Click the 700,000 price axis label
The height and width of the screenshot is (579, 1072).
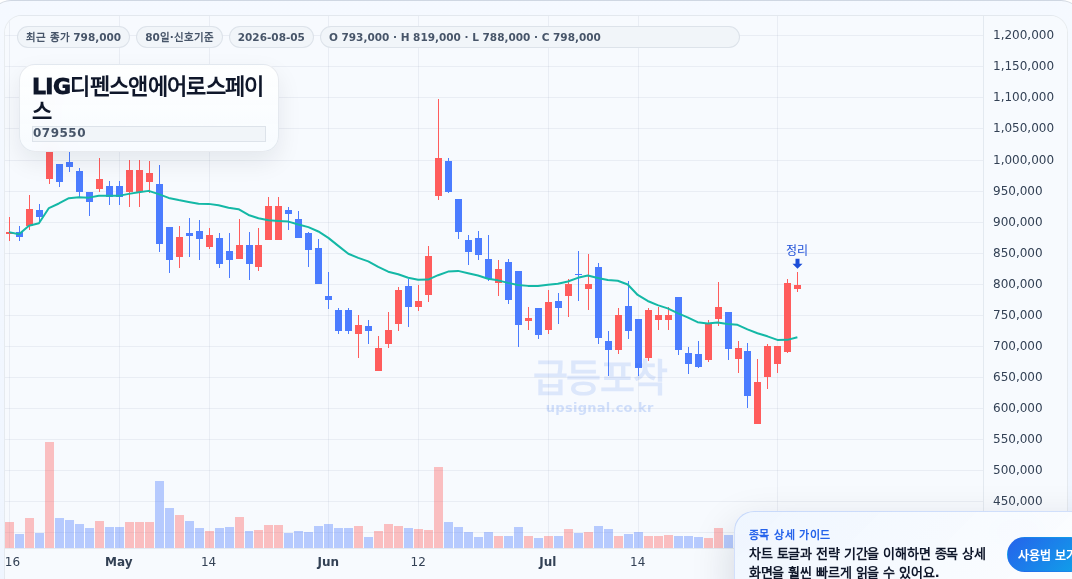pyautogui.click(x=1018, y=346)
